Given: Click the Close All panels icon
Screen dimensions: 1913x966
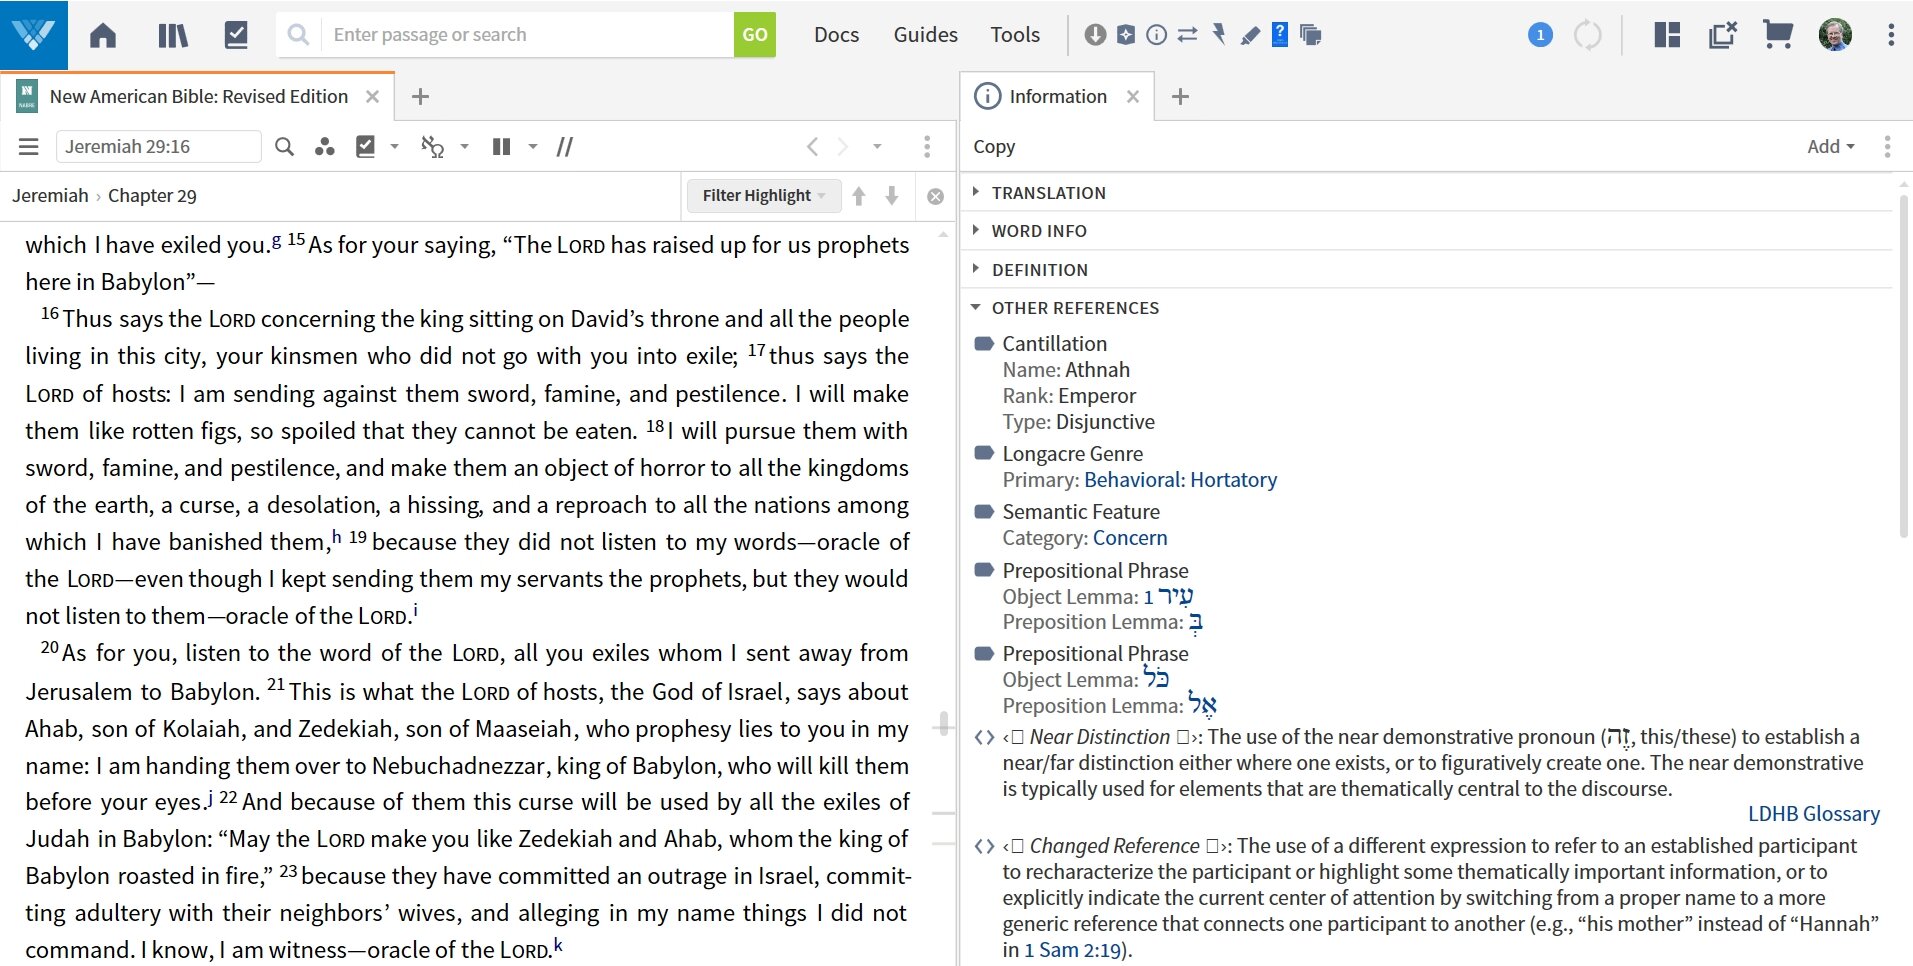Looking at the screenshot, I should (x=1723, y=35).
